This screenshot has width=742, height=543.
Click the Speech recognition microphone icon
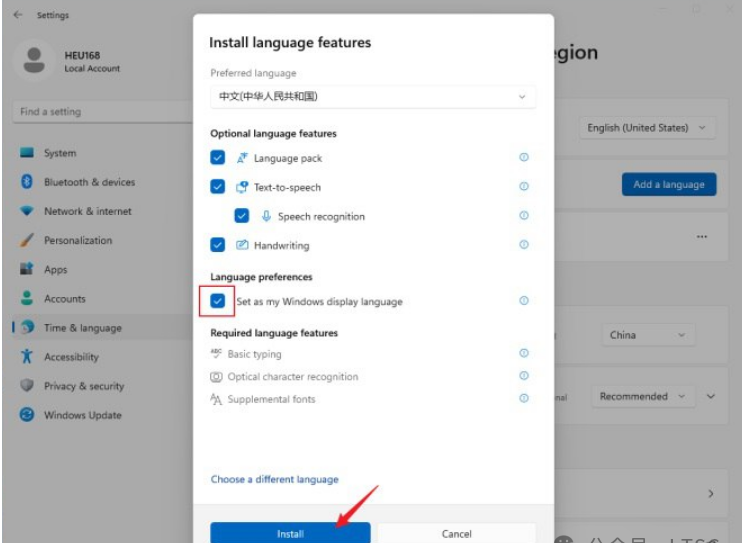[266, 216]
